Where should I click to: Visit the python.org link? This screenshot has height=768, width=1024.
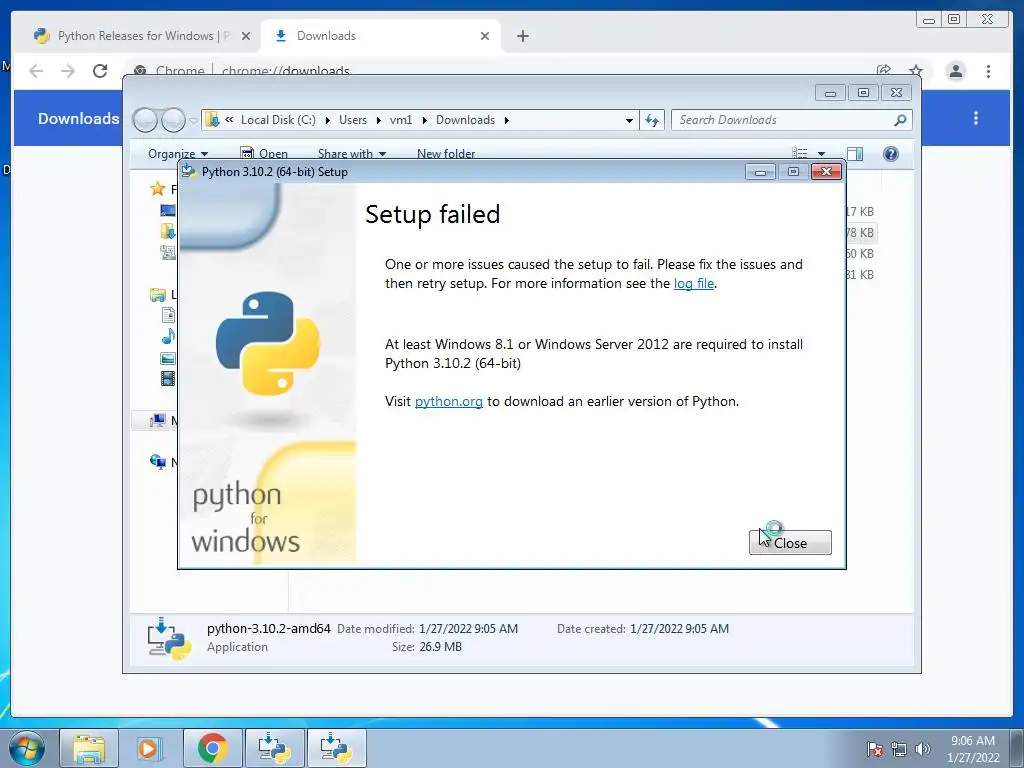(449, 401)
